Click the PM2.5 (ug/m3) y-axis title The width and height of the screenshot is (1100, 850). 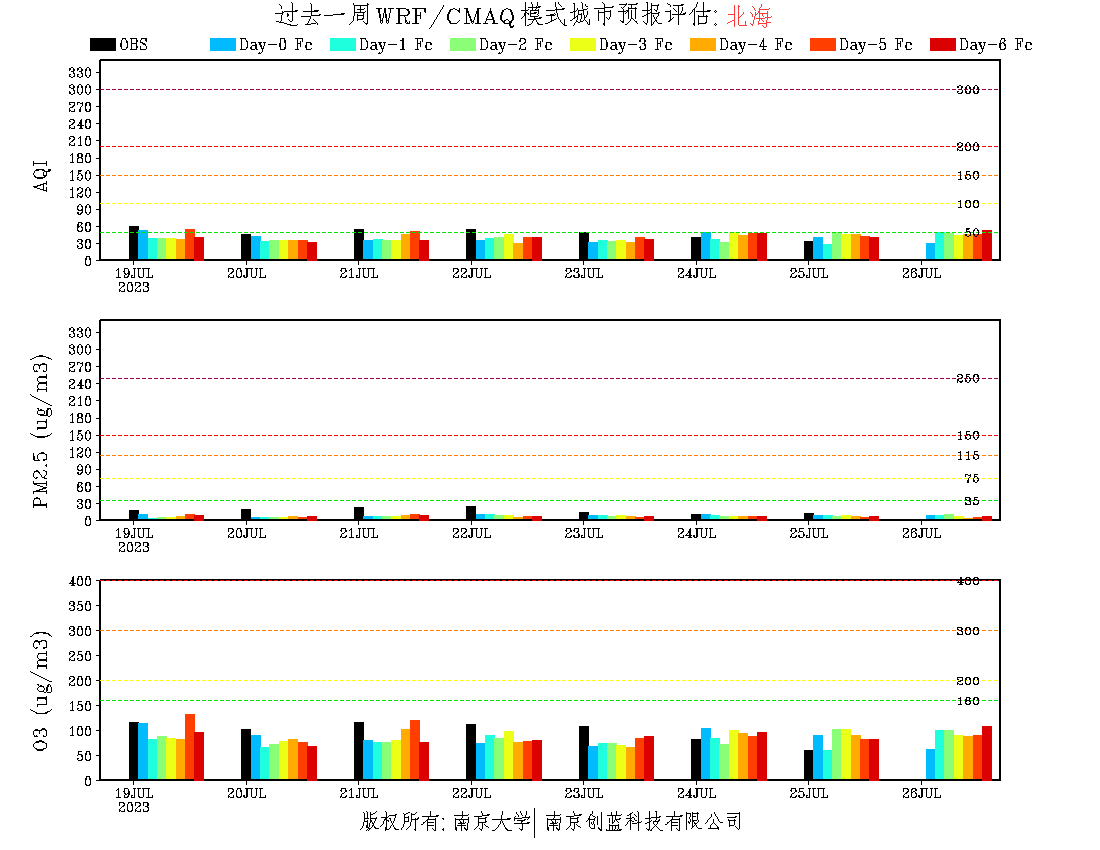click(x=42, y=431)
